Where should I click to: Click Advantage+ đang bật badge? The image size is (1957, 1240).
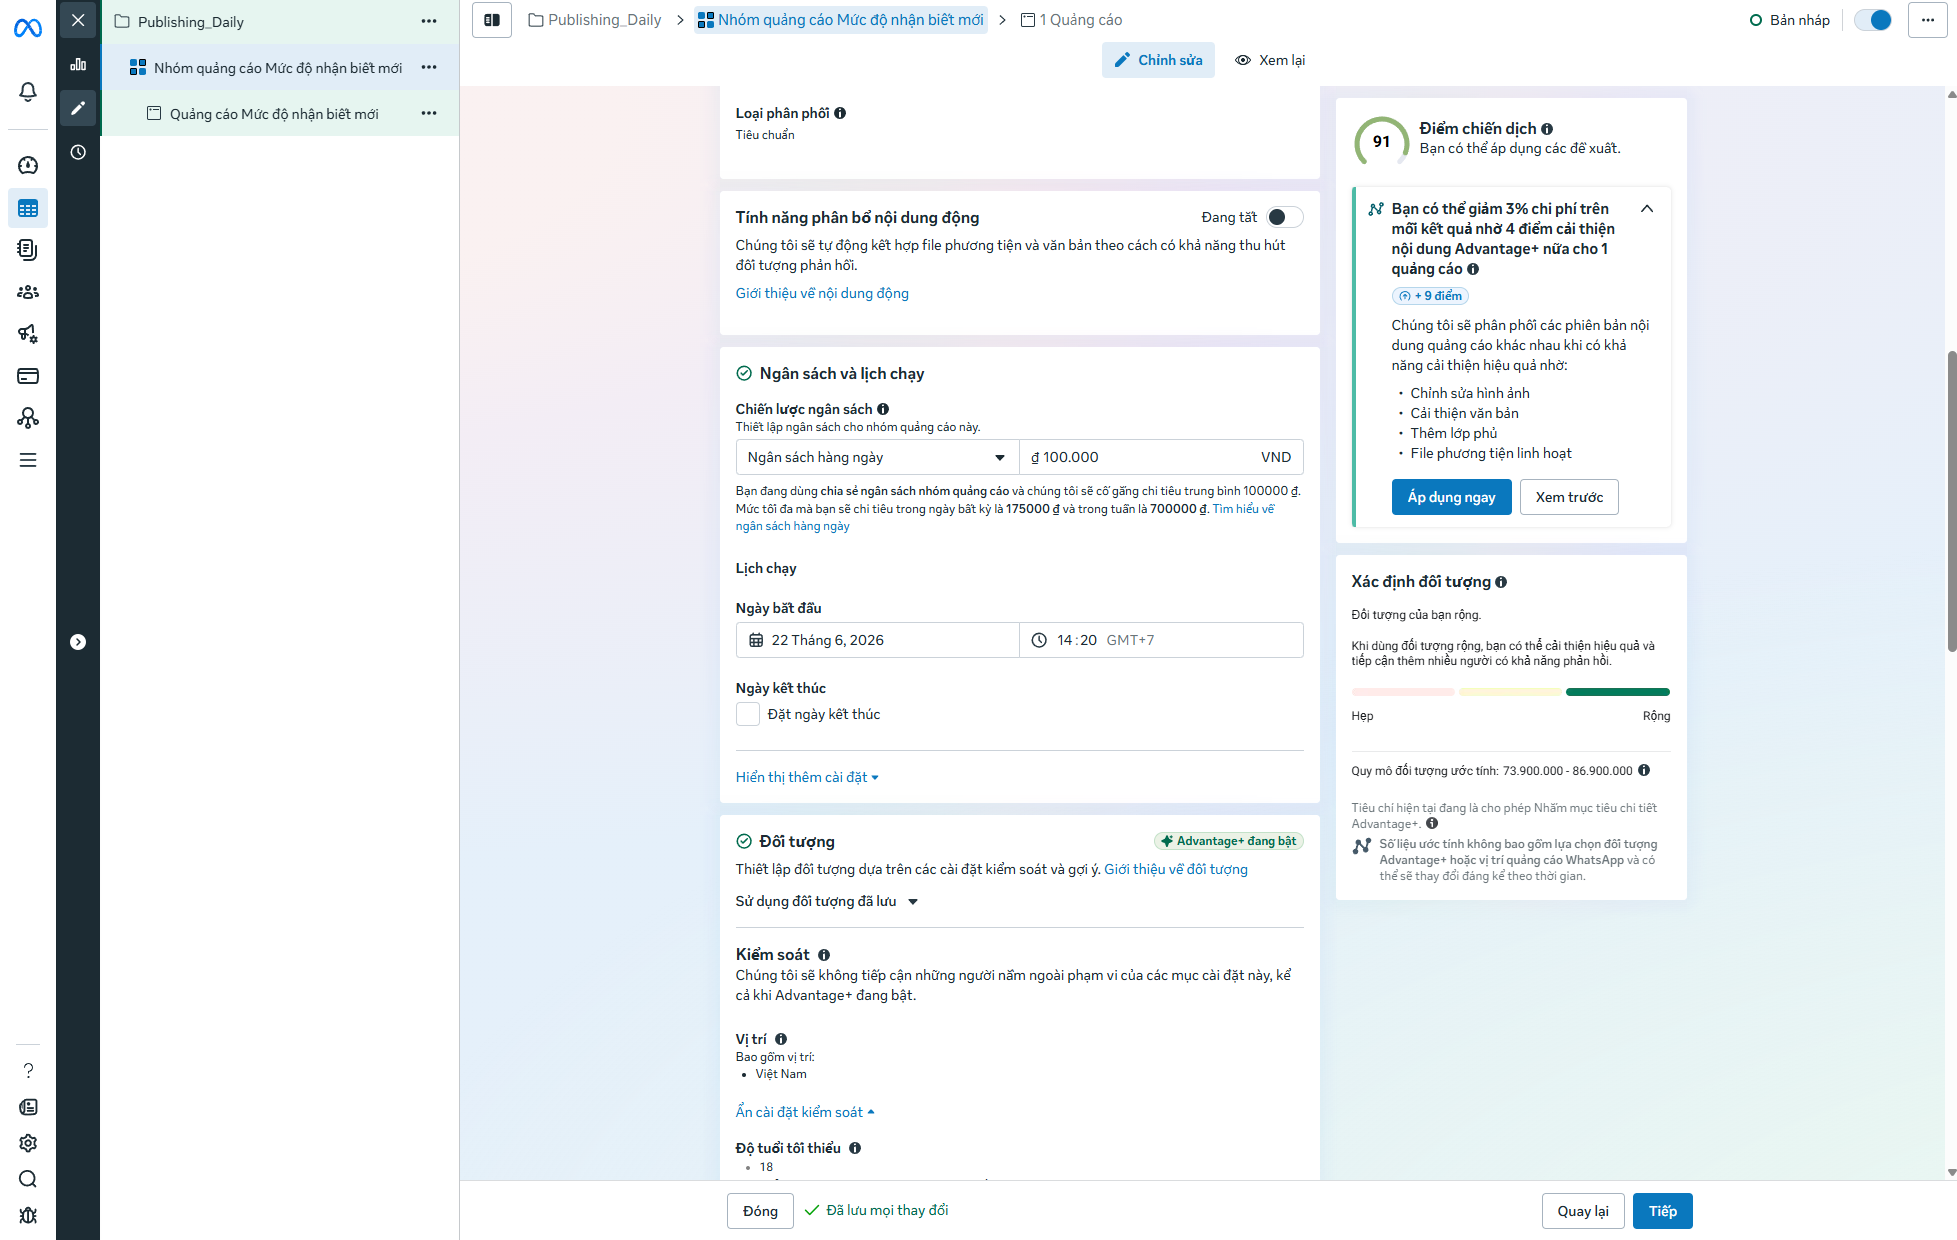tap(1228, 841)
